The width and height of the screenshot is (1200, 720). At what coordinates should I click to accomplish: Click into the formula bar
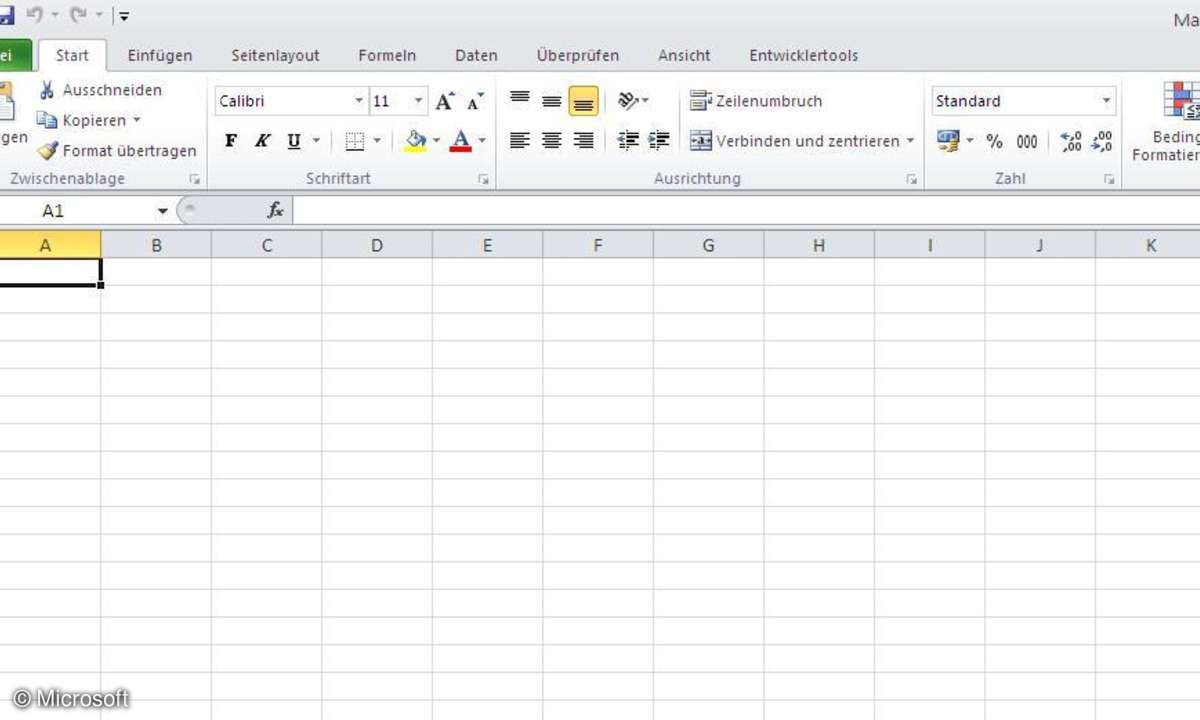click(x=747, y=210)
